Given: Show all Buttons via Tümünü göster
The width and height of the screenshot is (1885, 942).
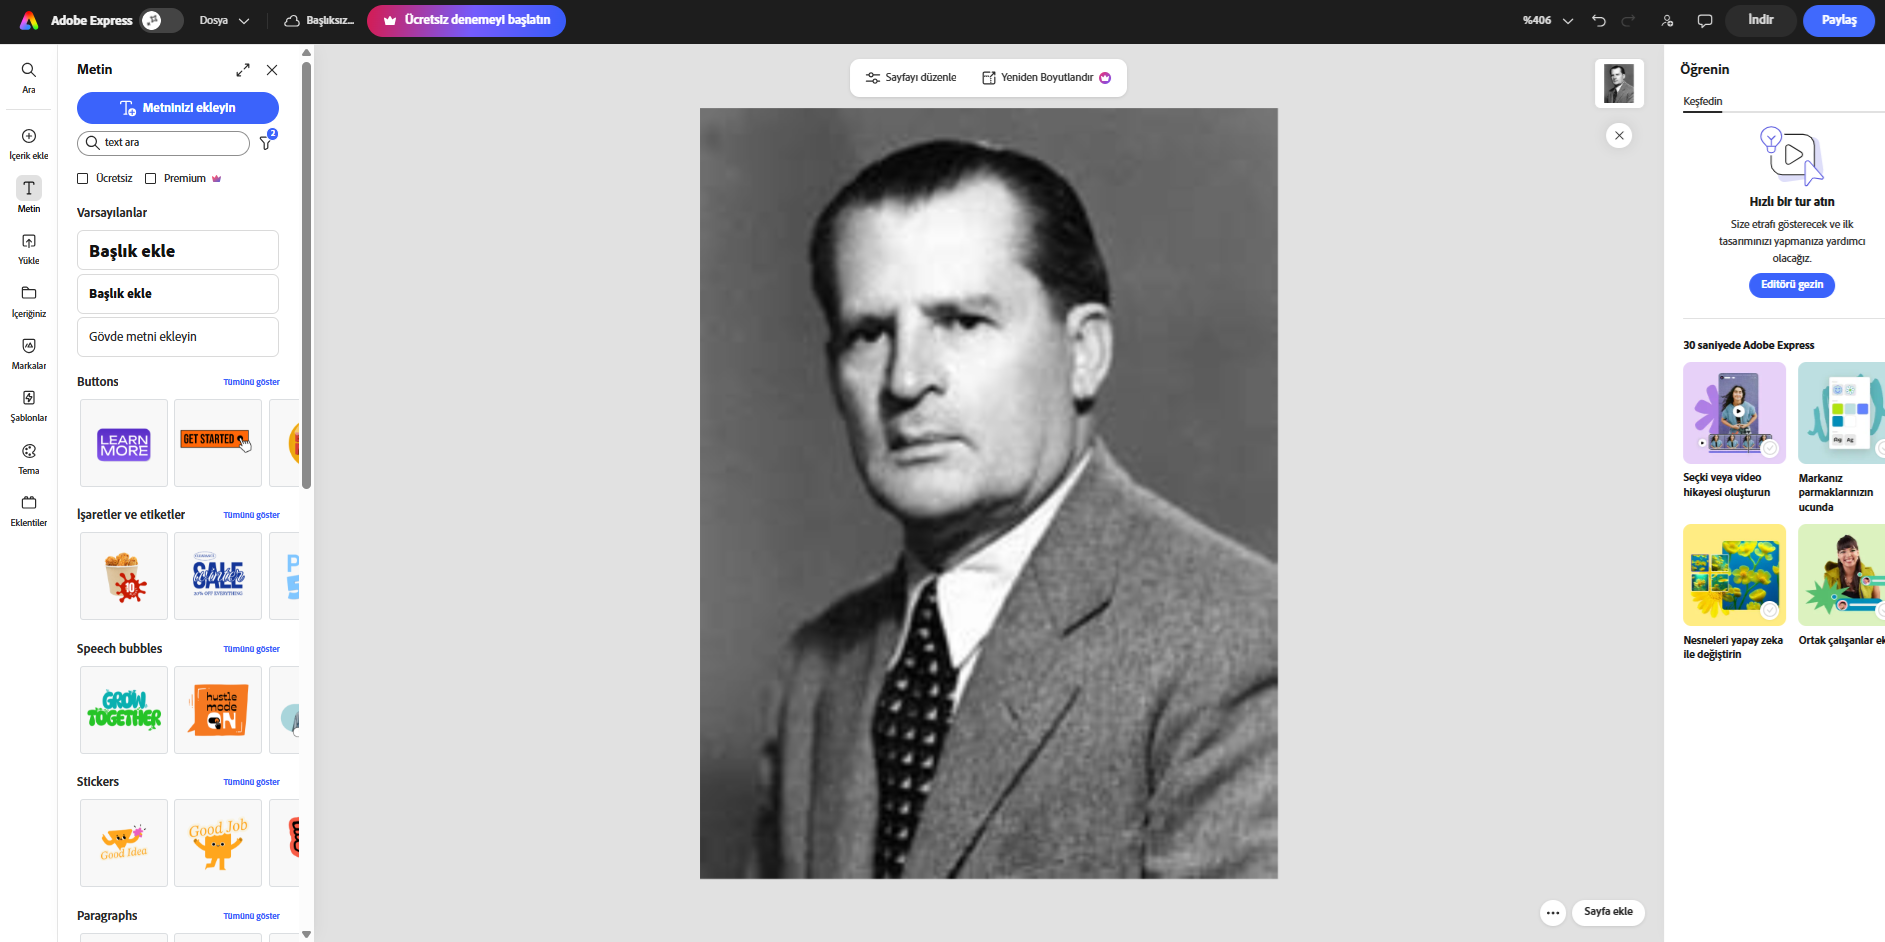Looking at the screenshot, I should 251,382.
